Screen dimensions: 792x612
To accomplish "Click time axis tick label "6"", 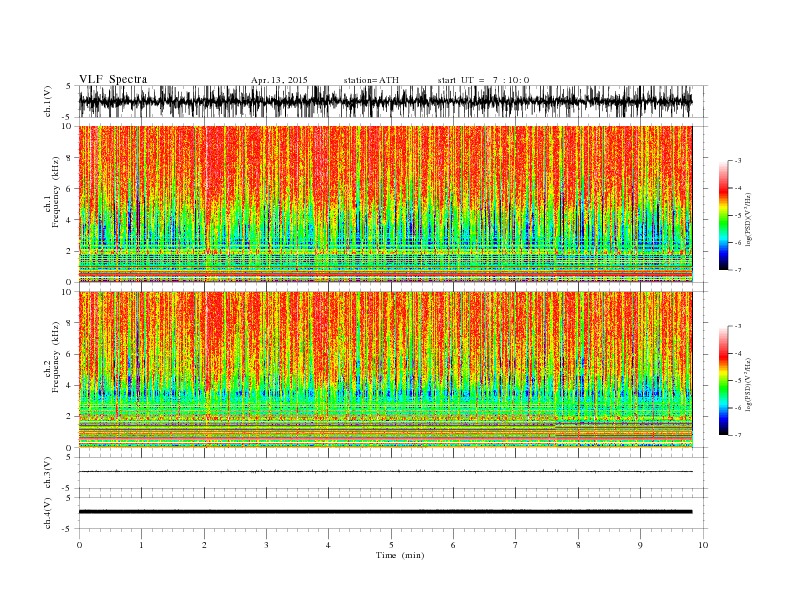I will (453, 545).
